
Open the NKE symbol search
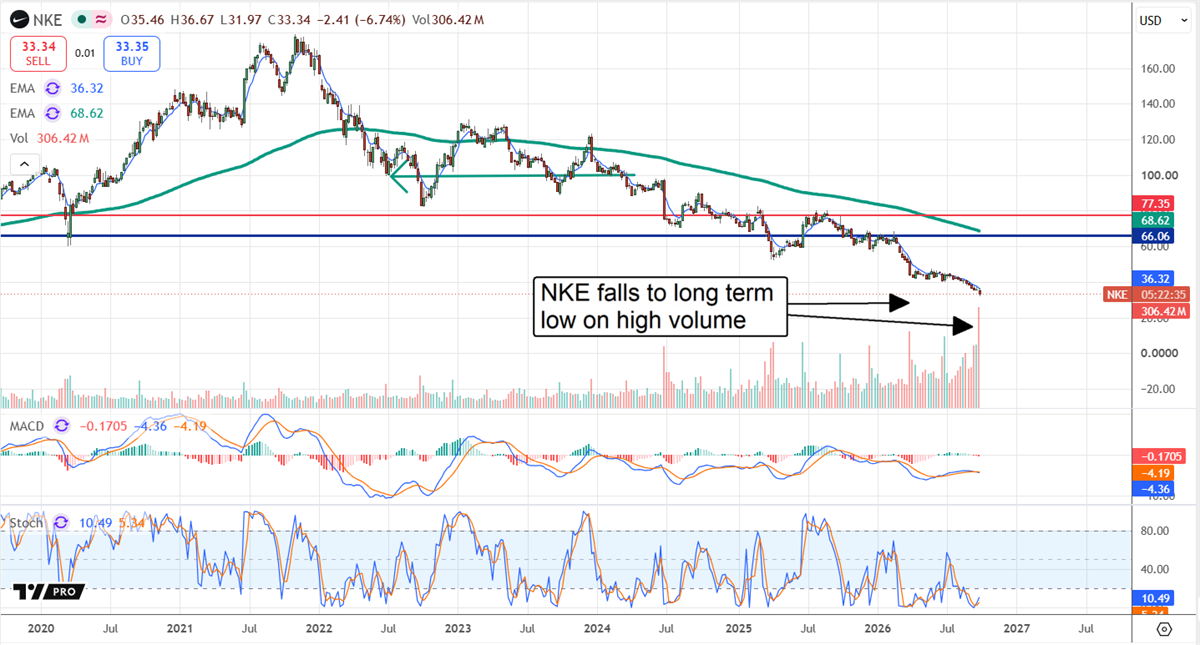[48, 20]
